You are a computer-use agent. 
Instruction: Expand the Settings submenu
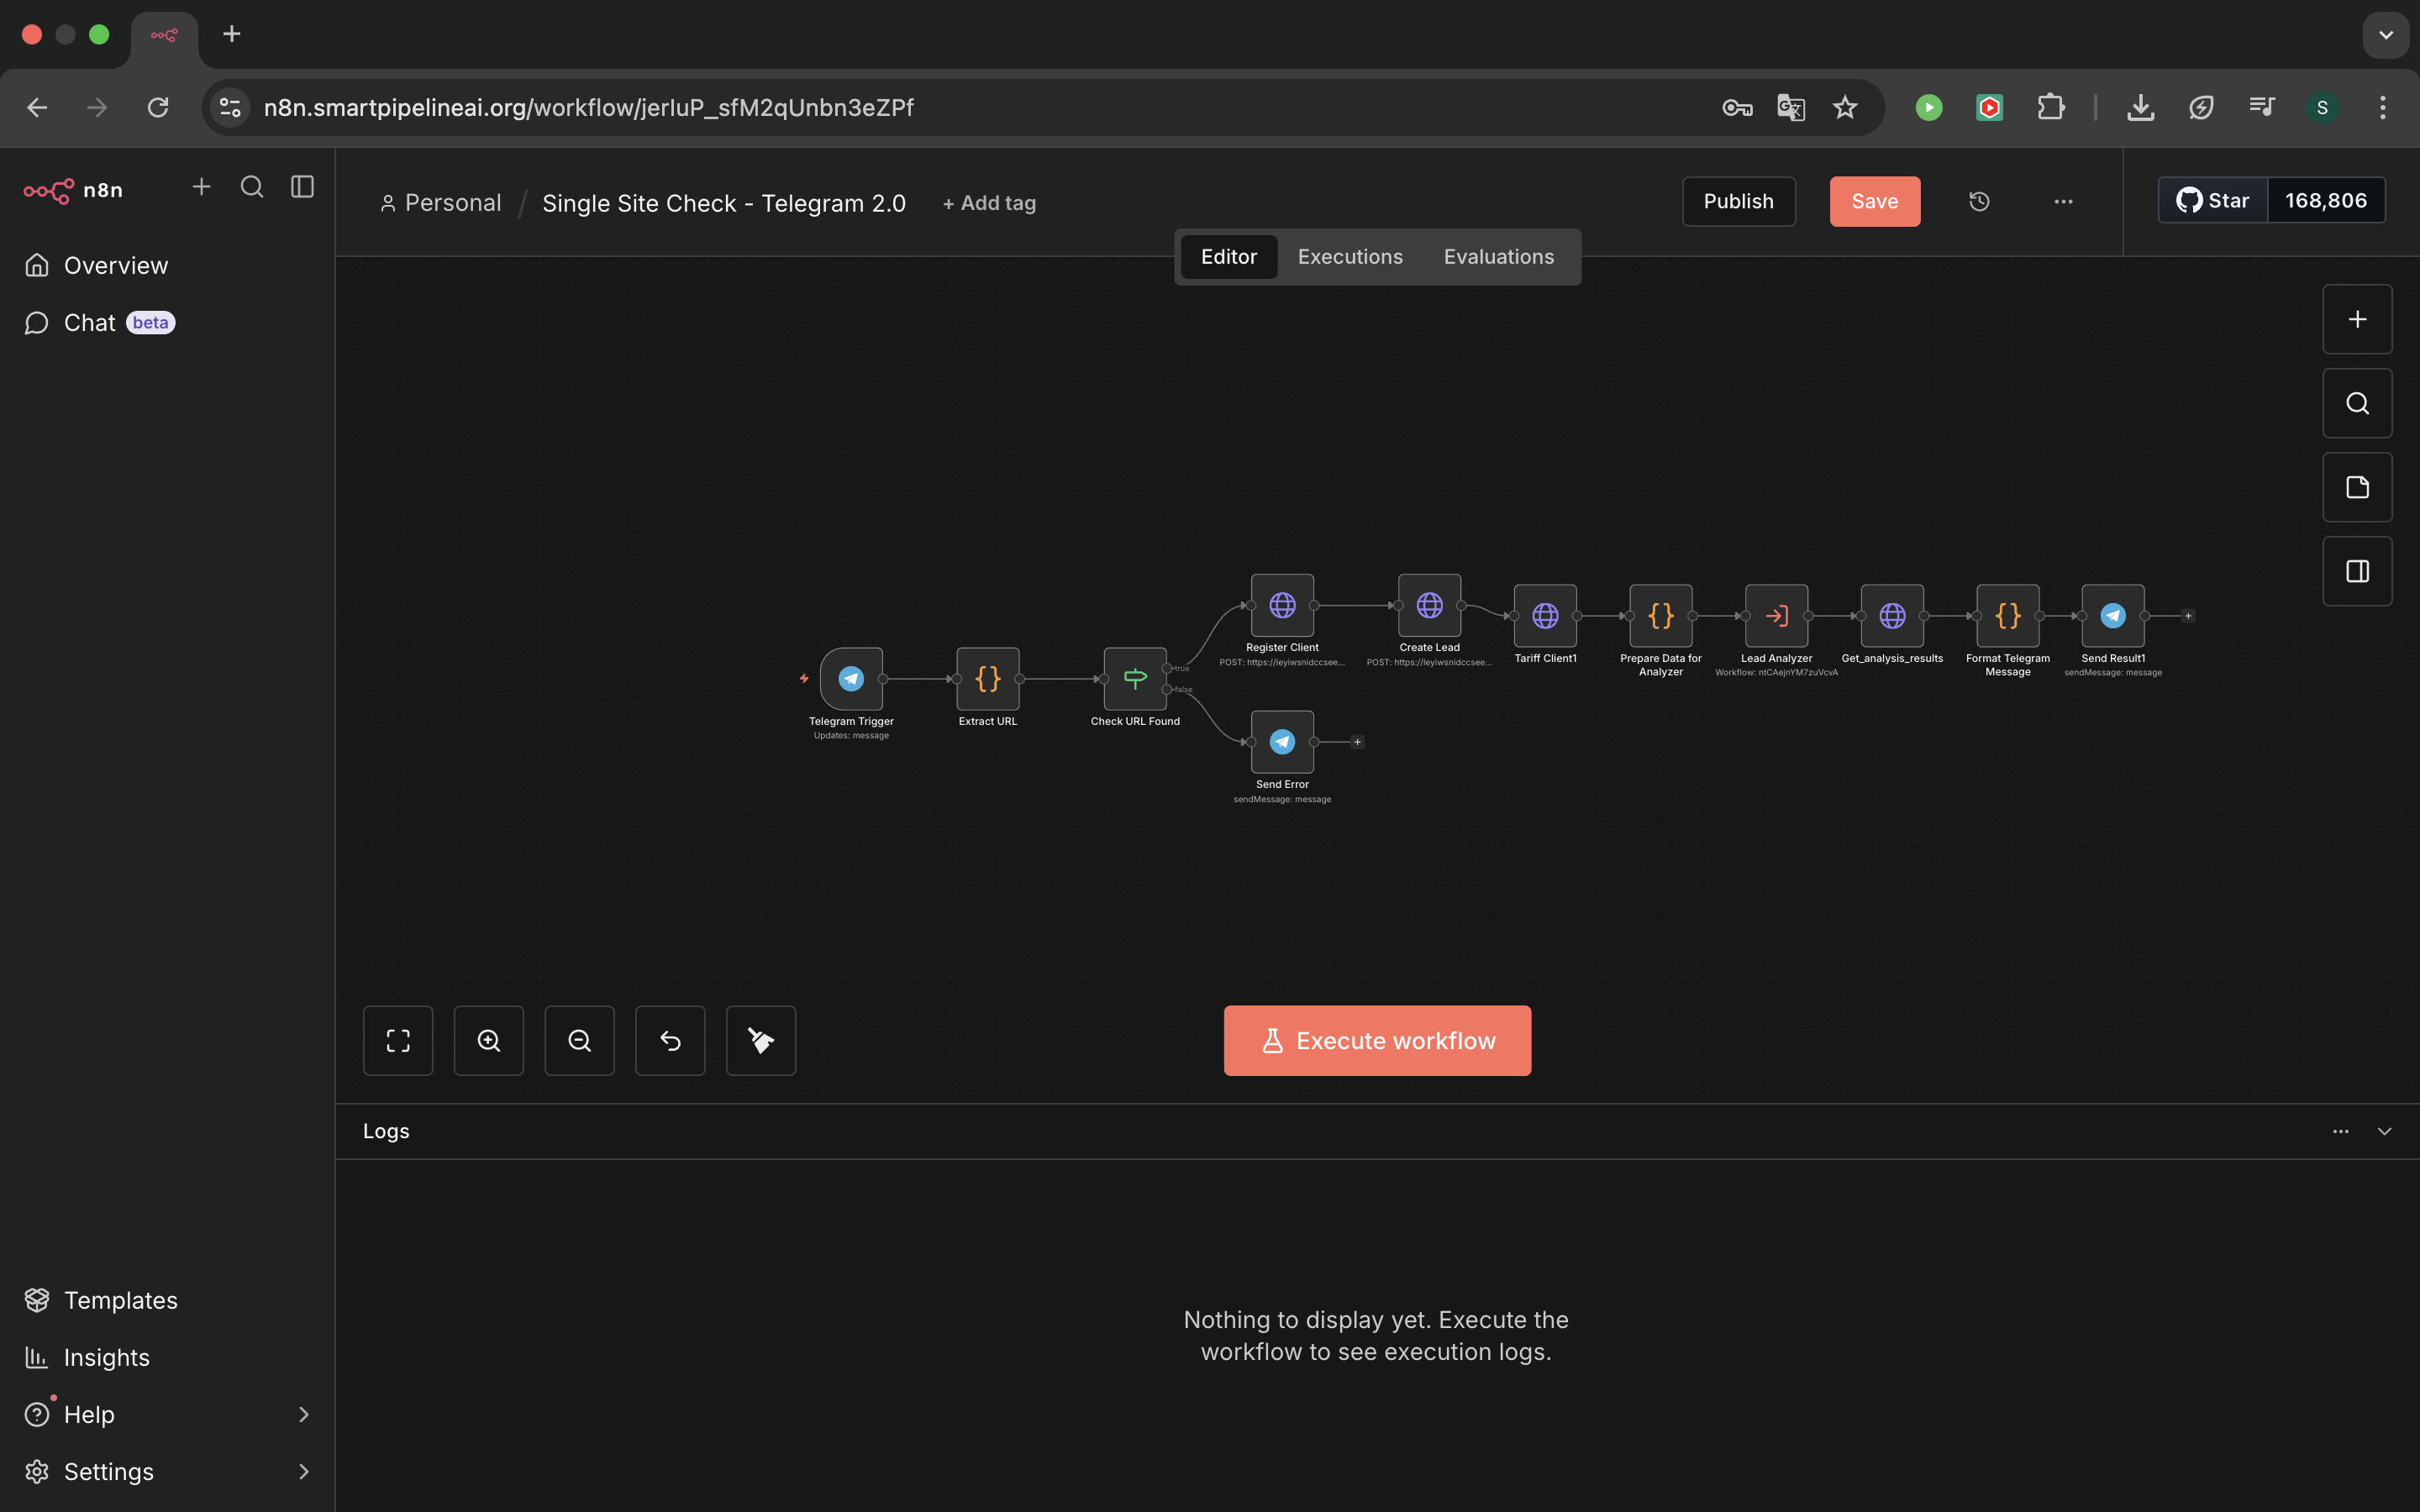tap(304, 1471)
